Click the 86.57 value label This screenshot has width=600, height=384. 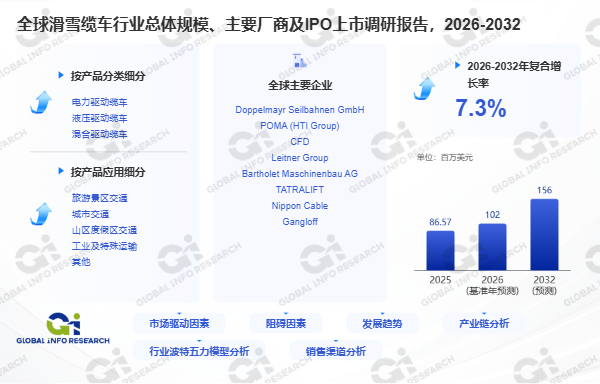440,222
